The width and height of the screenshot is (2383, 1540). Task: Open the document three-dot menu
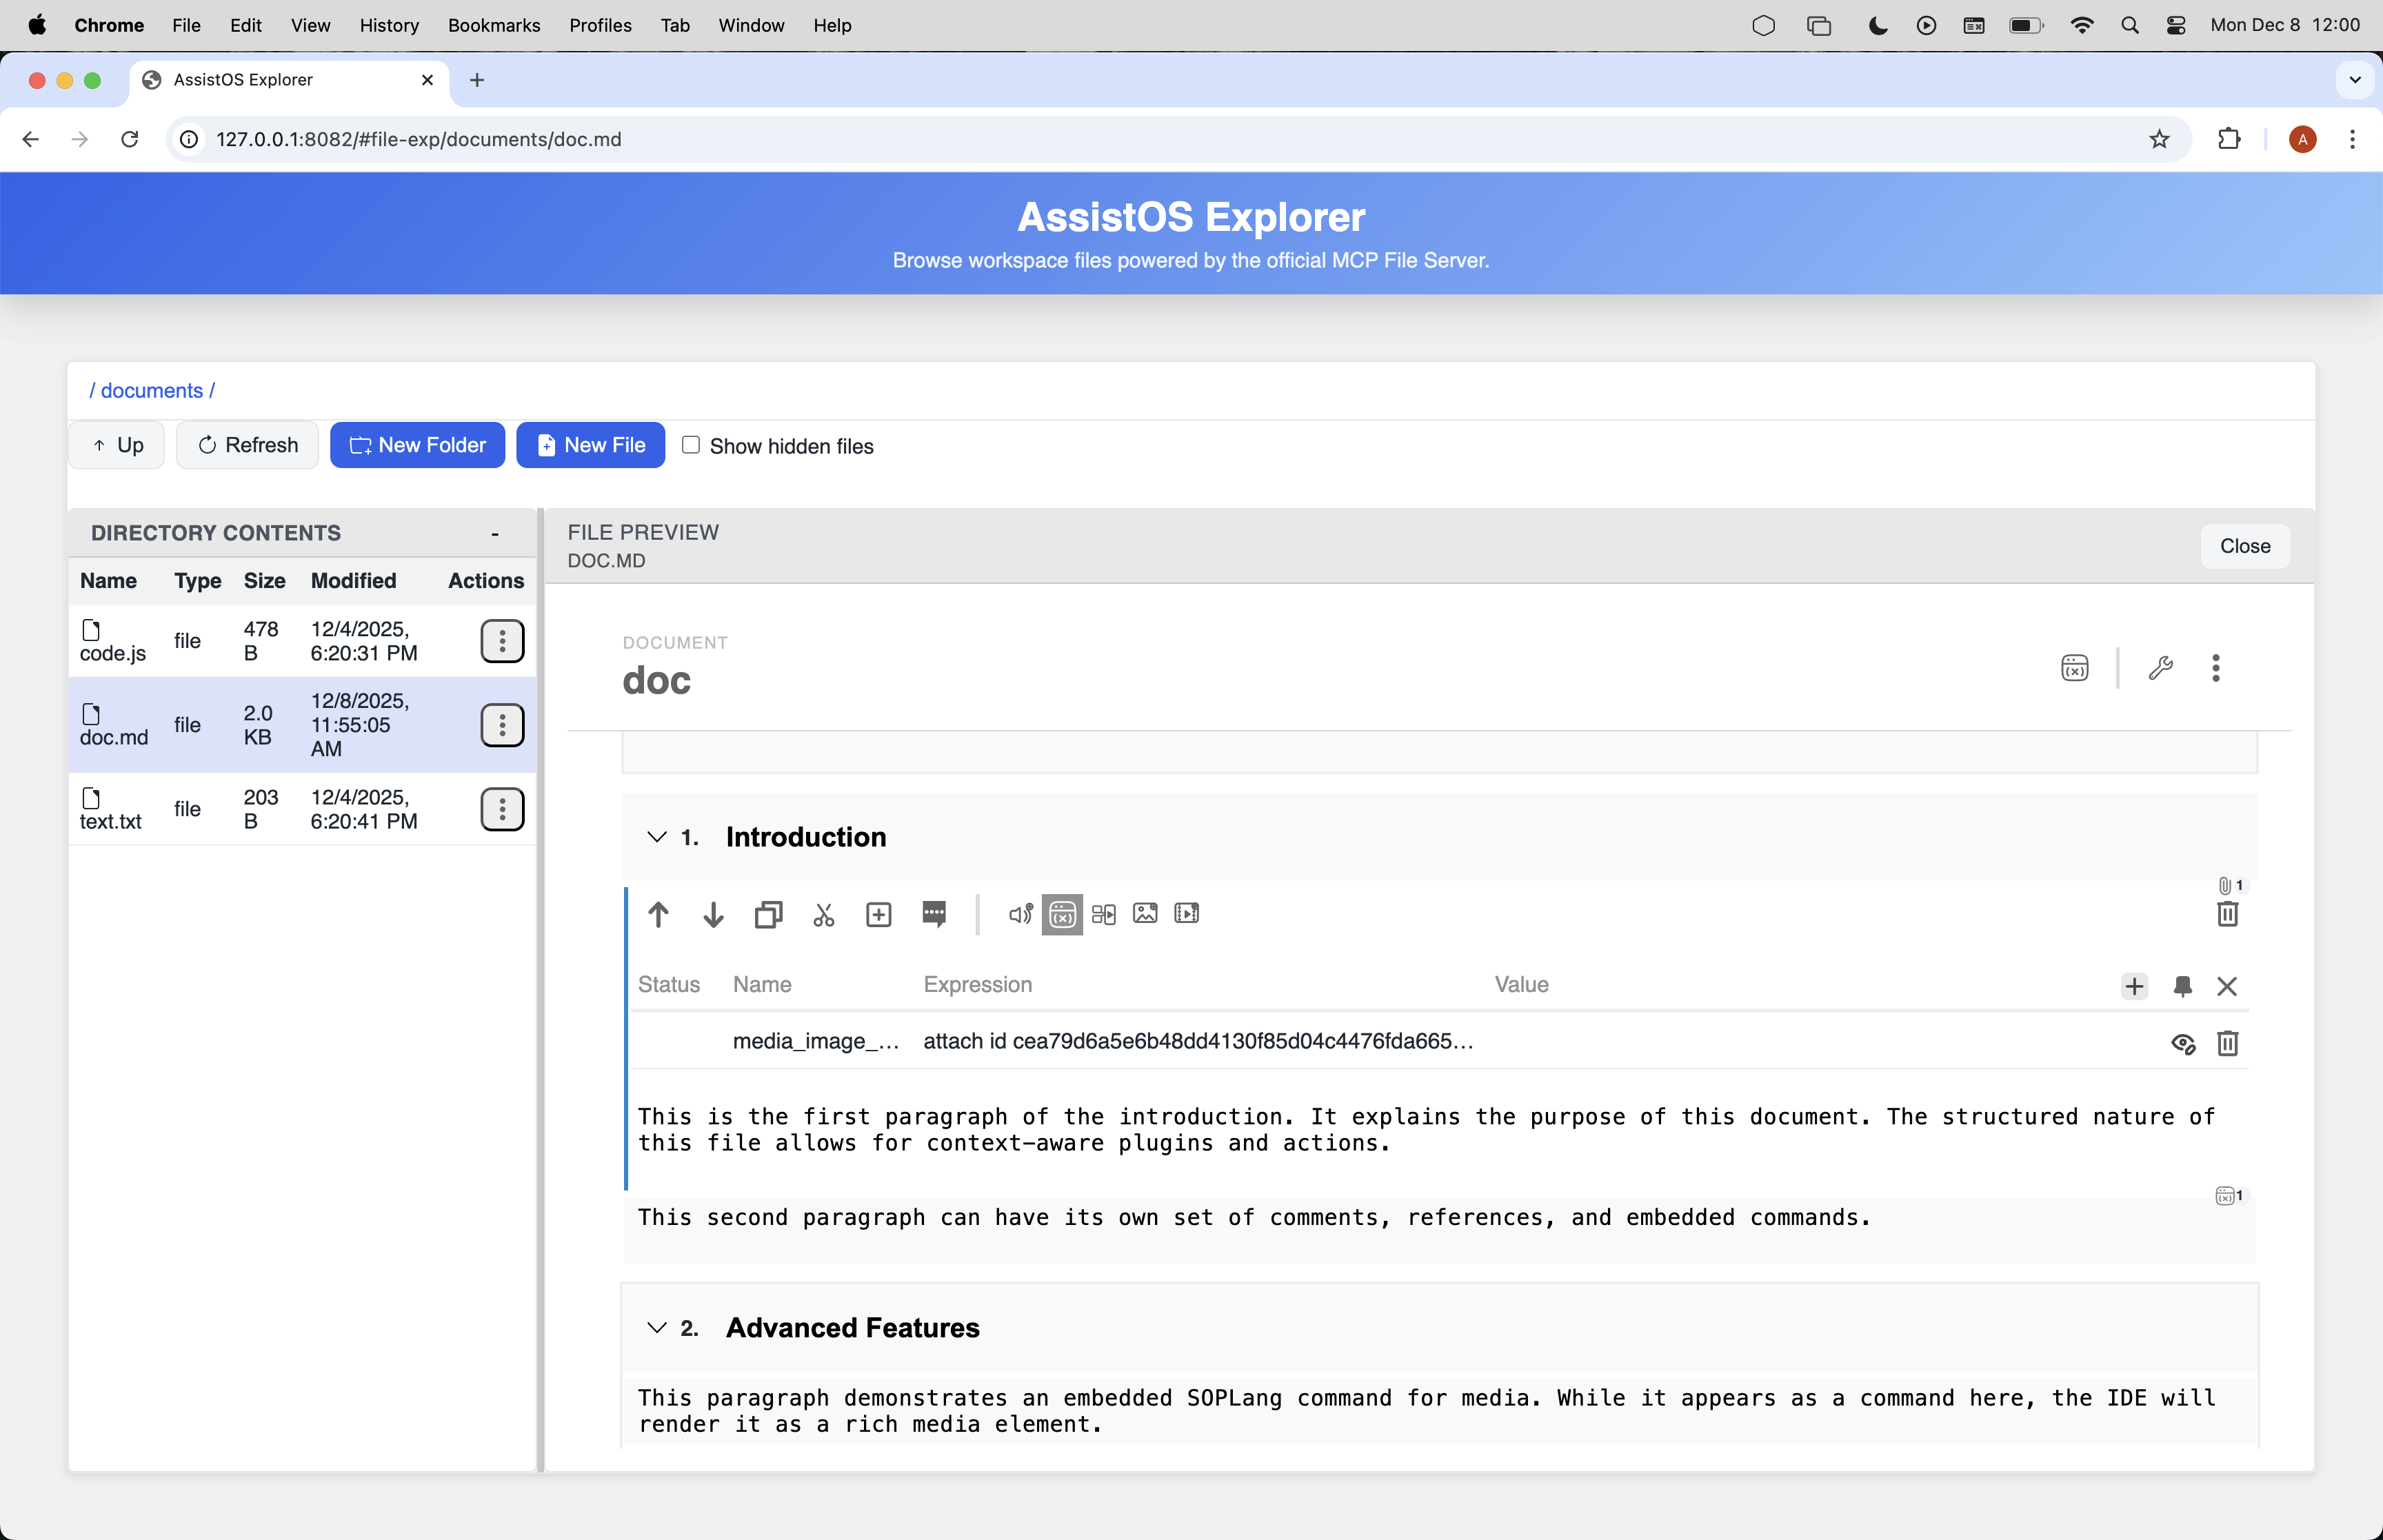(x=2216, y=668)
